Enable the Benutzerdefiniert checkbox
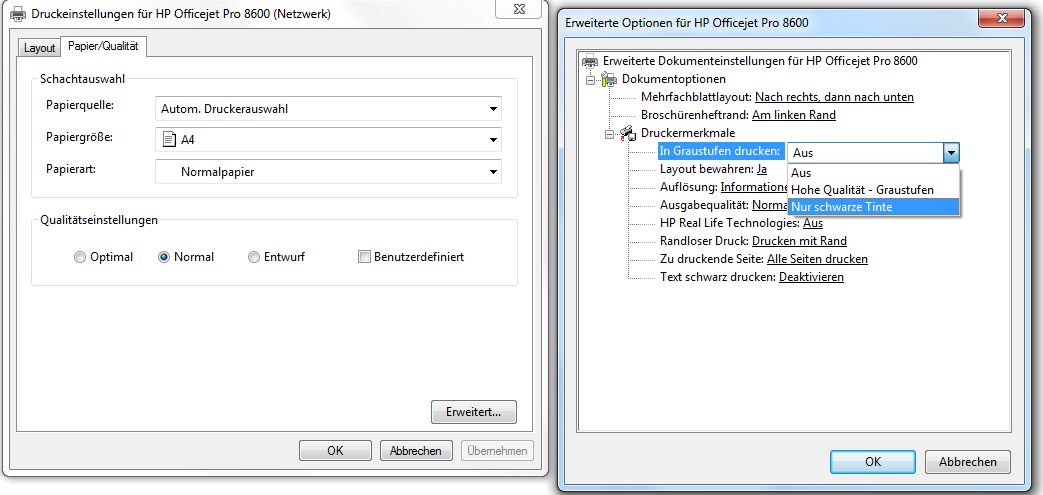Screen dimensions: 1043x495 click(364, 257)
